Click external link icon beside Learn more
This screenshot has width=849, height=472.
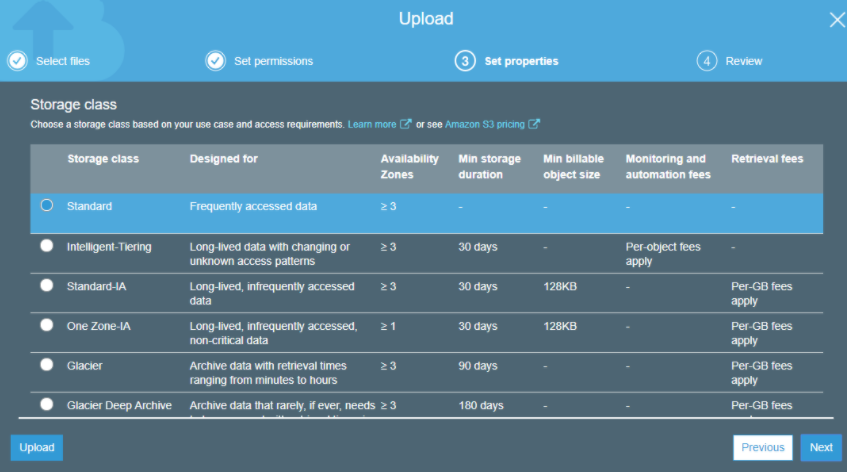pos(405,124)
